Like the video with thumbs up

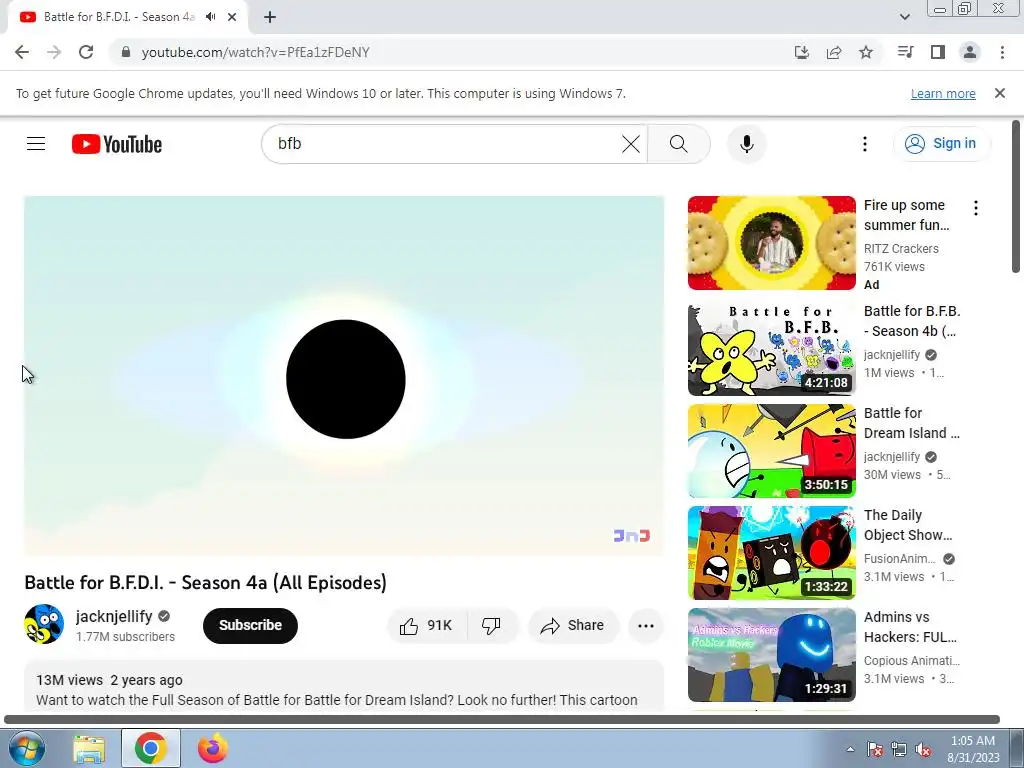[x=428, y=626]
